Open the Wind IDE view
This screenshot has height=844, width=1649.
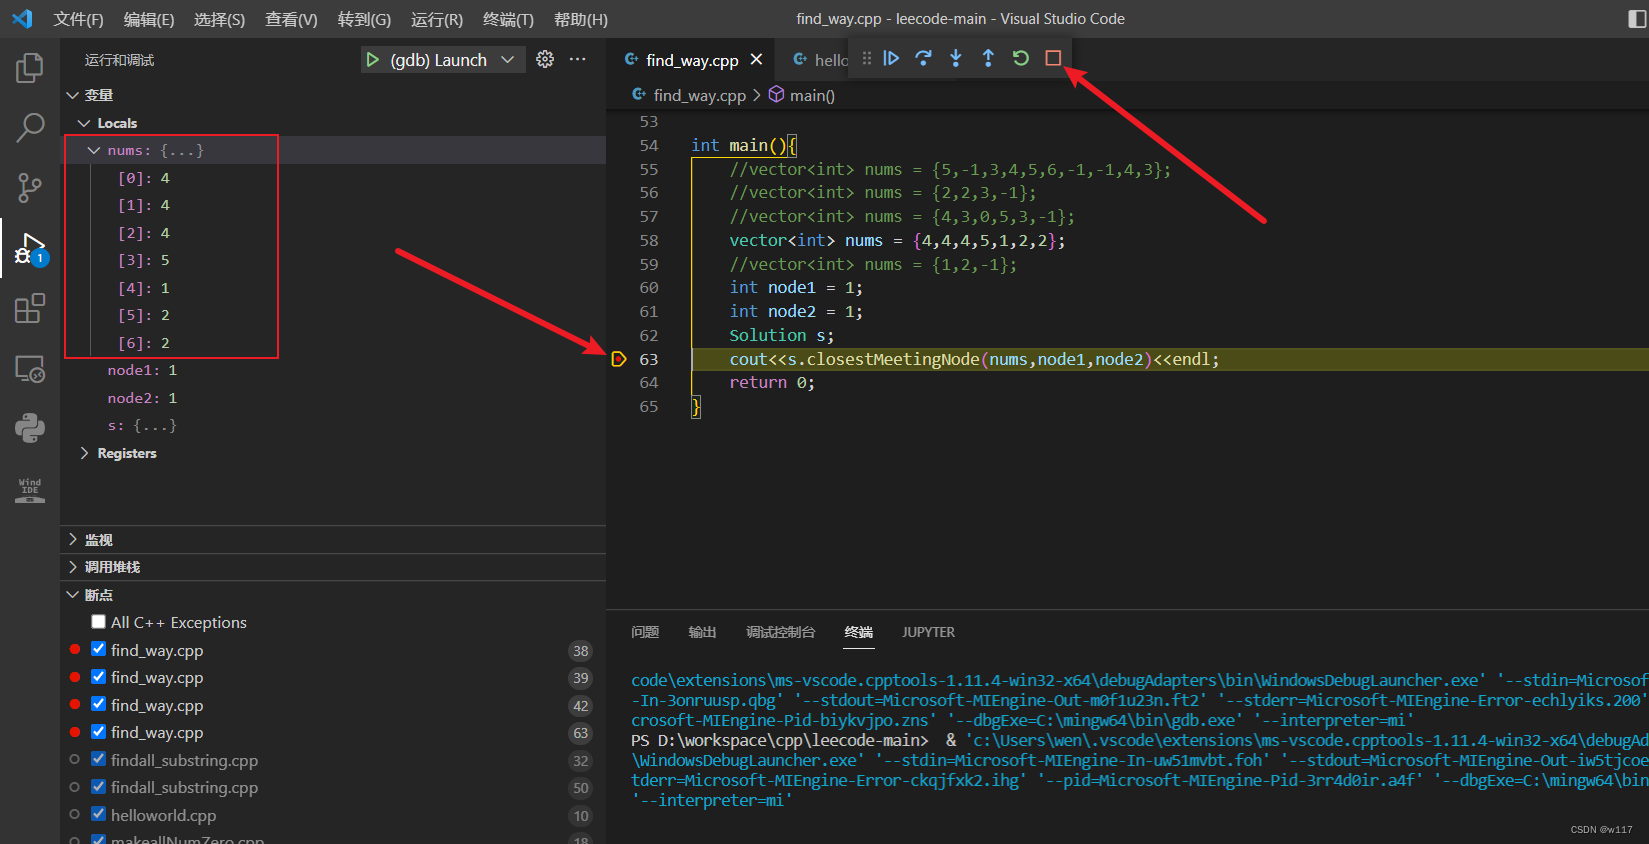click(30, 489)
